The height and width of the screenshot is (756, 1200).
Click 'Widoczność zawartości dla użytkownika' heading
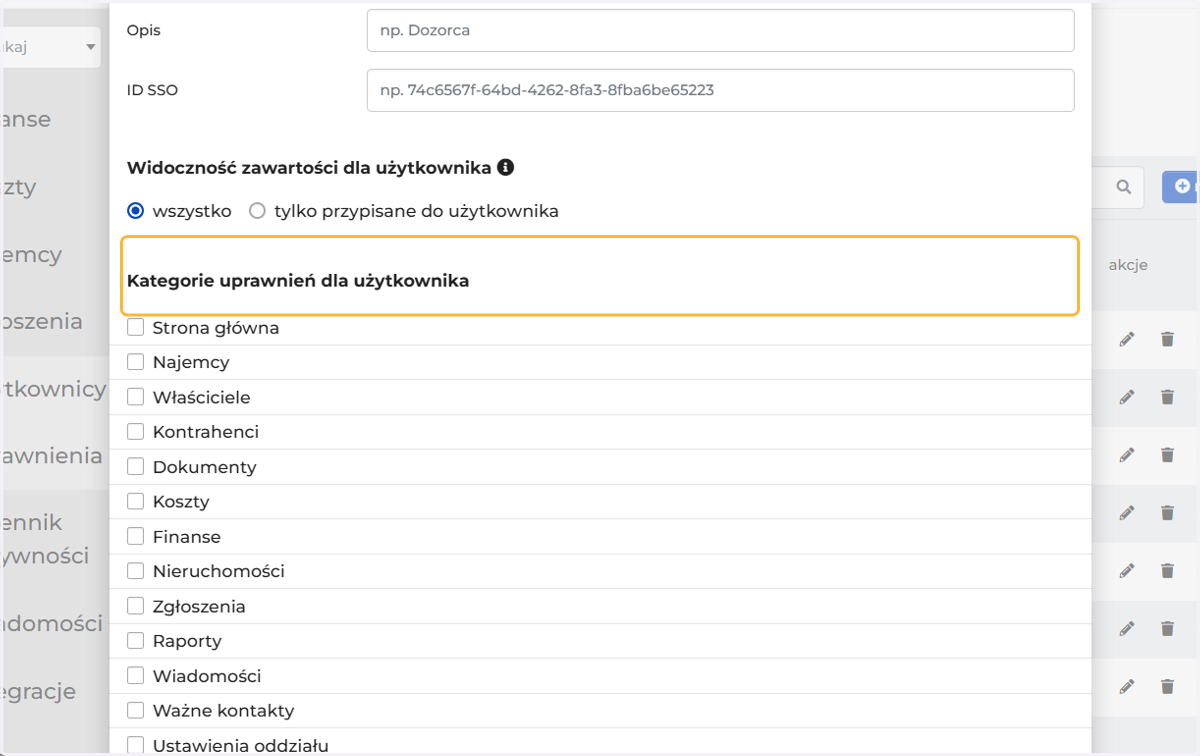pos(309,168)
